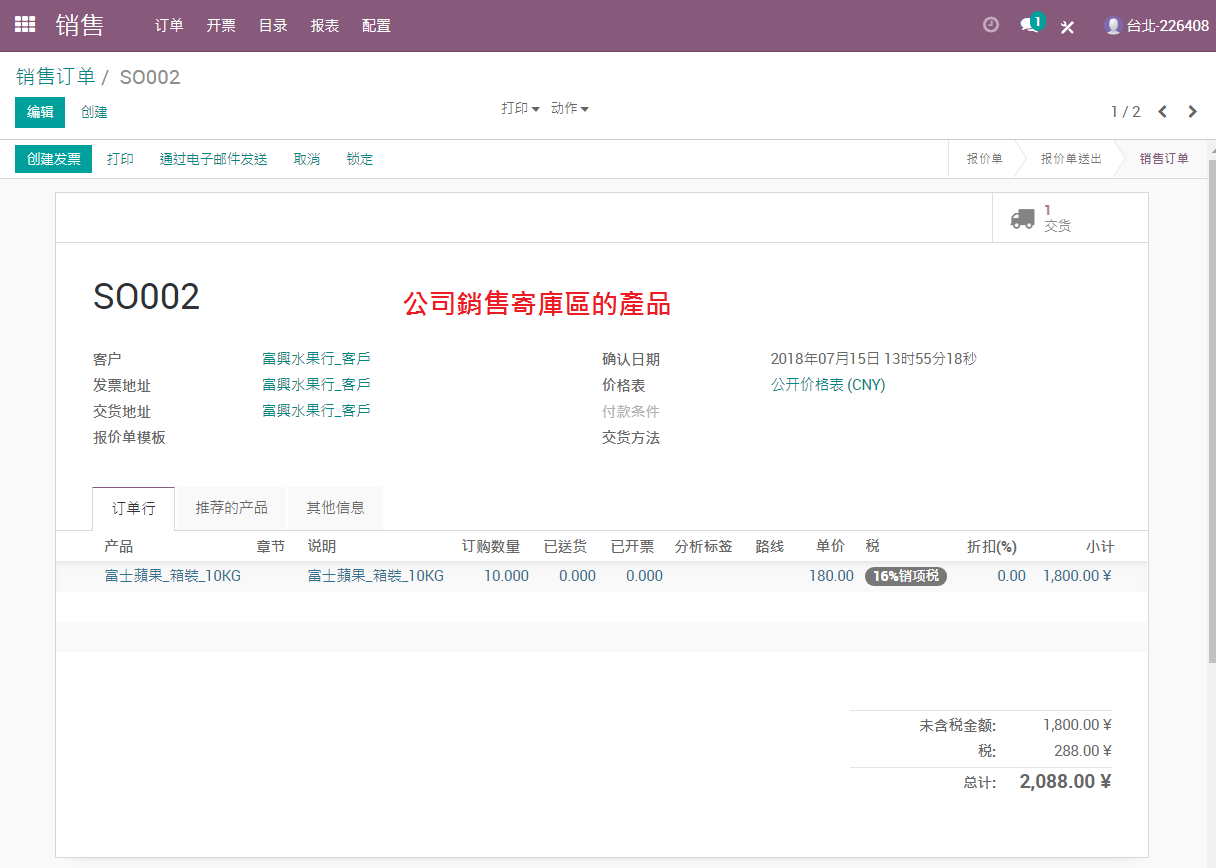Click the 打印 button in status bar
Viewport: 1216px width, 868px height.
pos(120,159)
